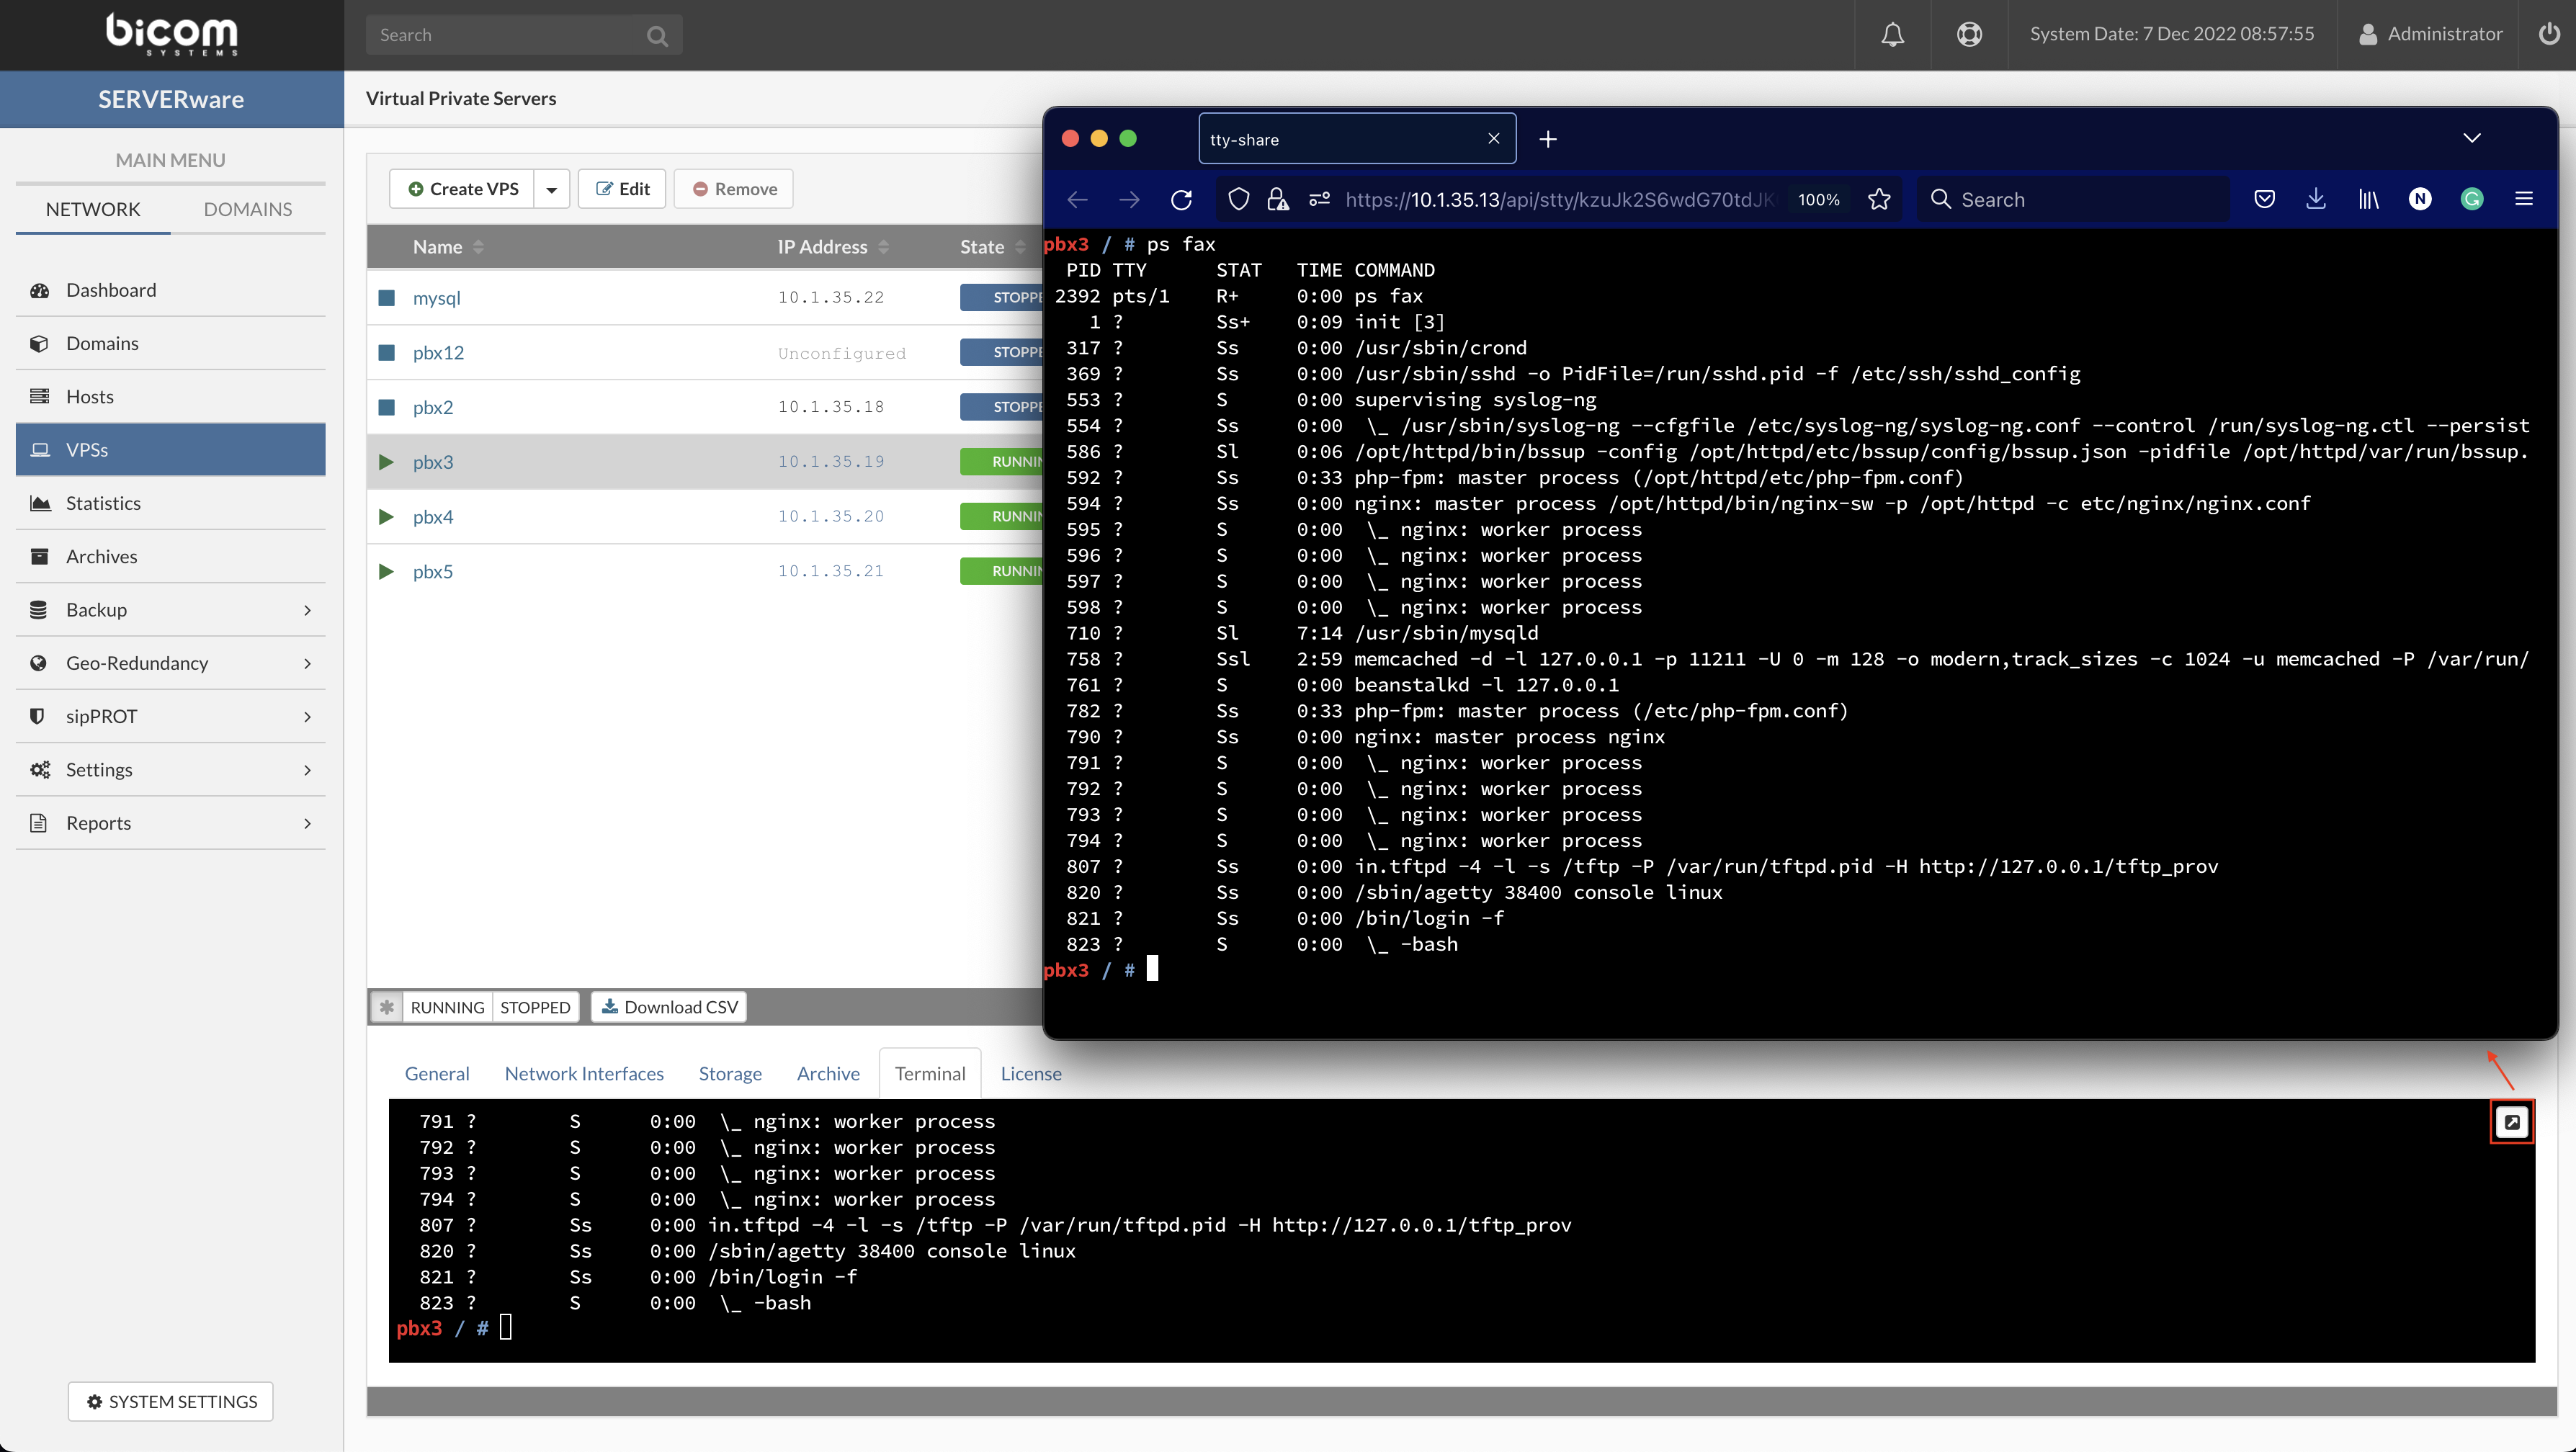Expand the Geo-Redundancy sidebar menu

[170, 663]
